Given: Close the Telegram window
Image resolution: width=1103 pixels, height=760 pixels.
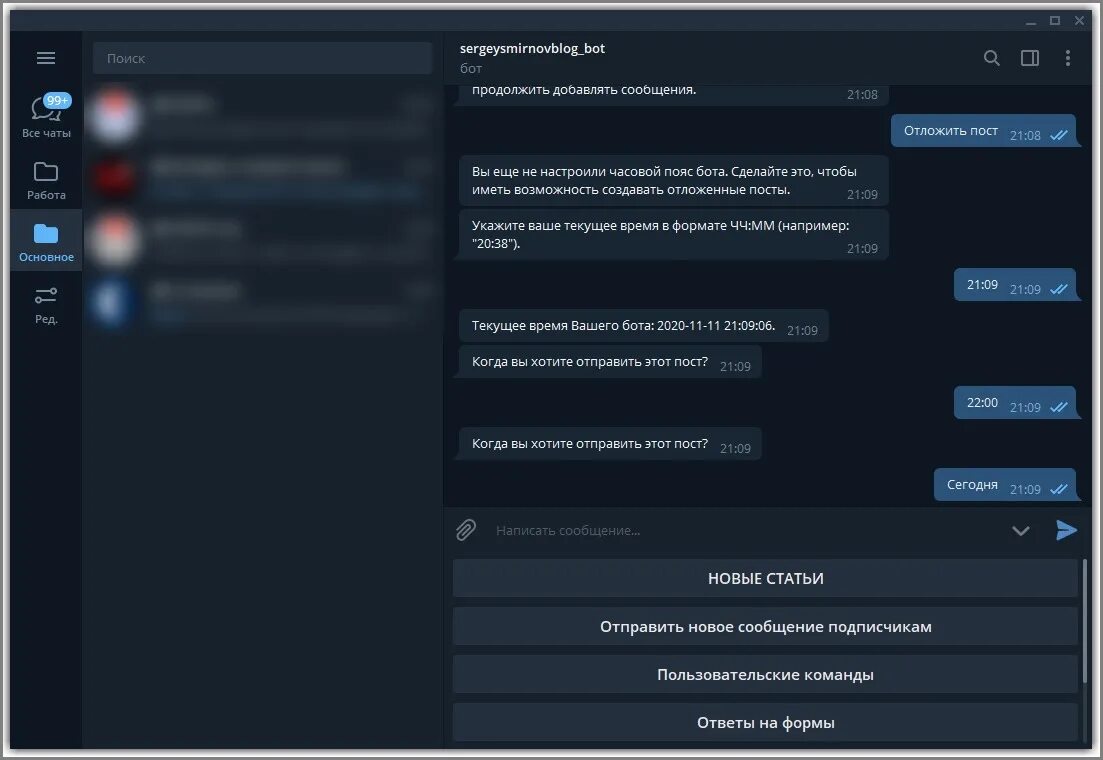Looking at the screenshot, I should [x=1079, y=21].
